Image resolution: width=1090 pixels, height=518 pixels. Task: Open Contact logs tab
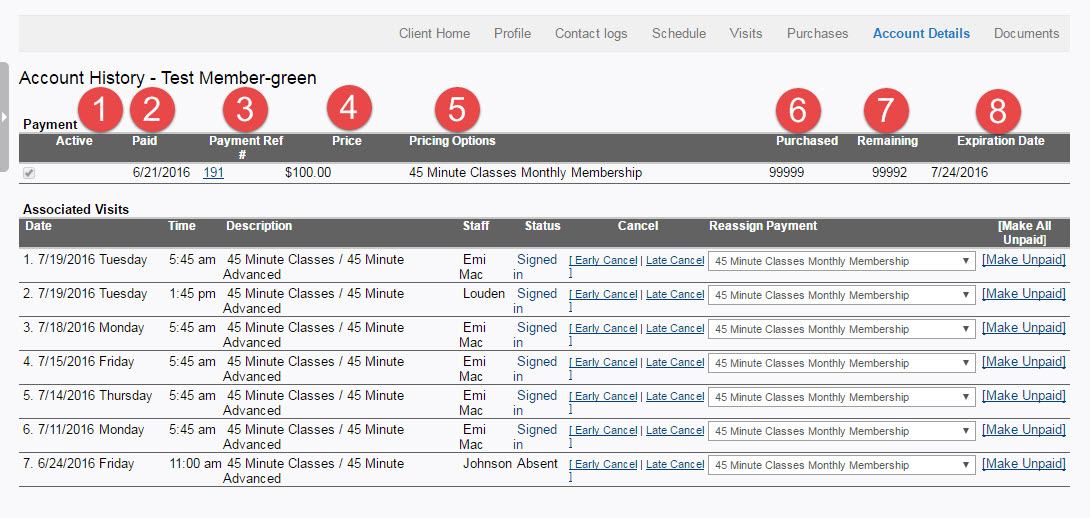[x=591, y=33]
